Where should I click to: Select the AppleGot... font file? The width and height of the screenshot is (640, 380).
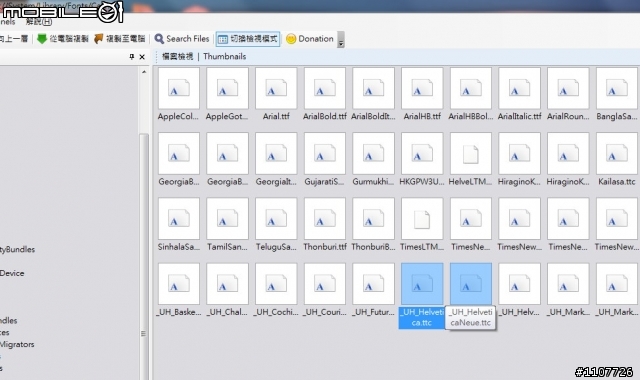coord(227,94)
